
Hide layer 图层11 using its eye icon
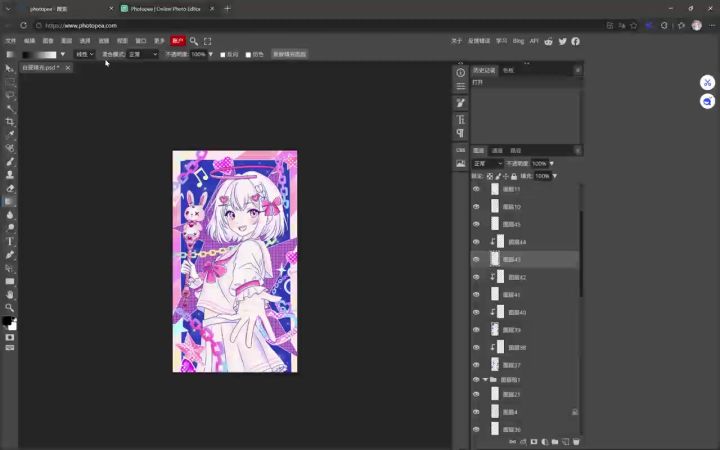tap(476, 189)
